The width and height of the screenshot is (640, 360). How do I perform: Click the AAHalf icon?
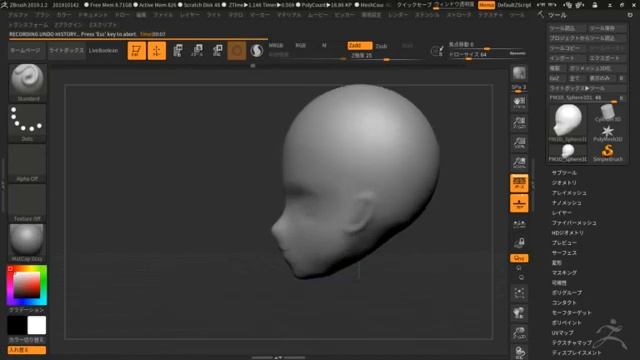519,162
